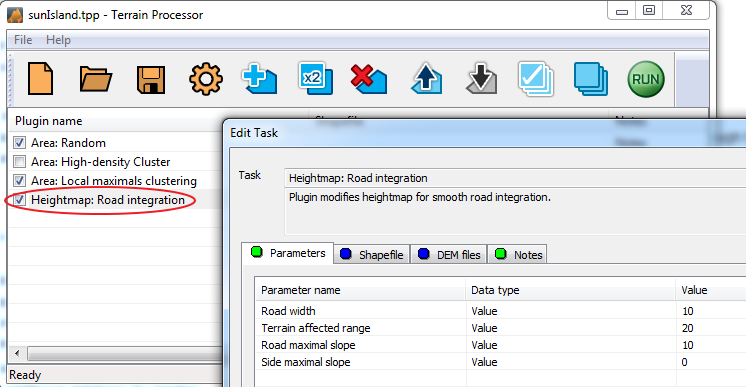Select Terrain affected range parameter
The width and height of the screenshot is (746, 387).
coord(501,328)
